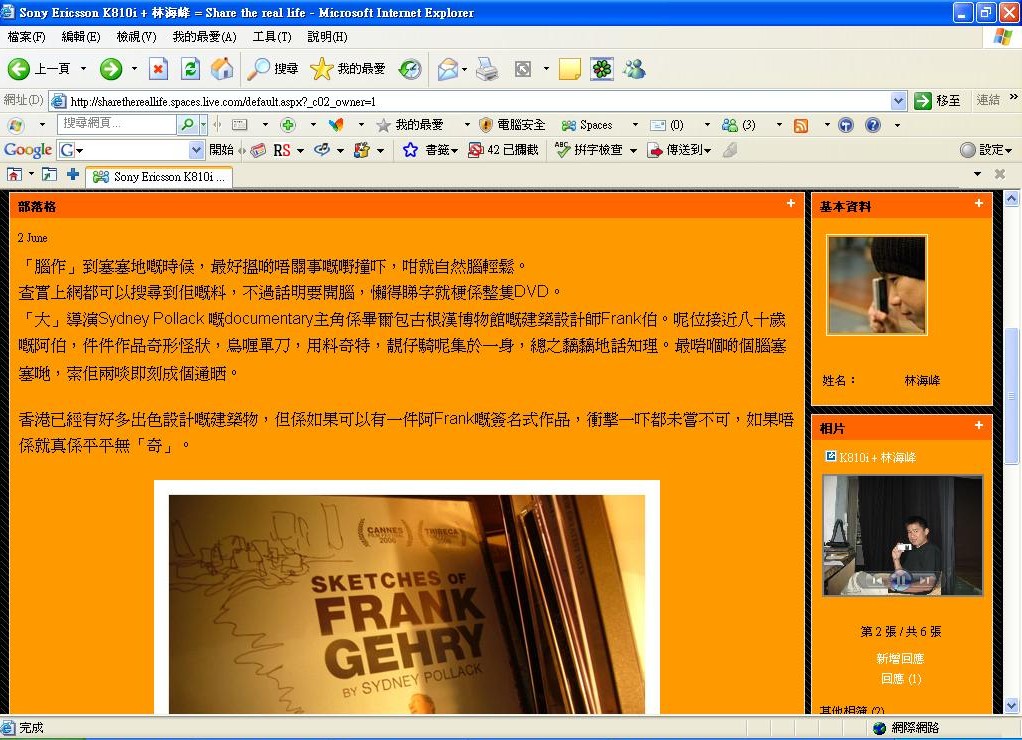Launch ICQ via the green flower icon
Screen dimensions: 1022x740
tap(602, 68)
